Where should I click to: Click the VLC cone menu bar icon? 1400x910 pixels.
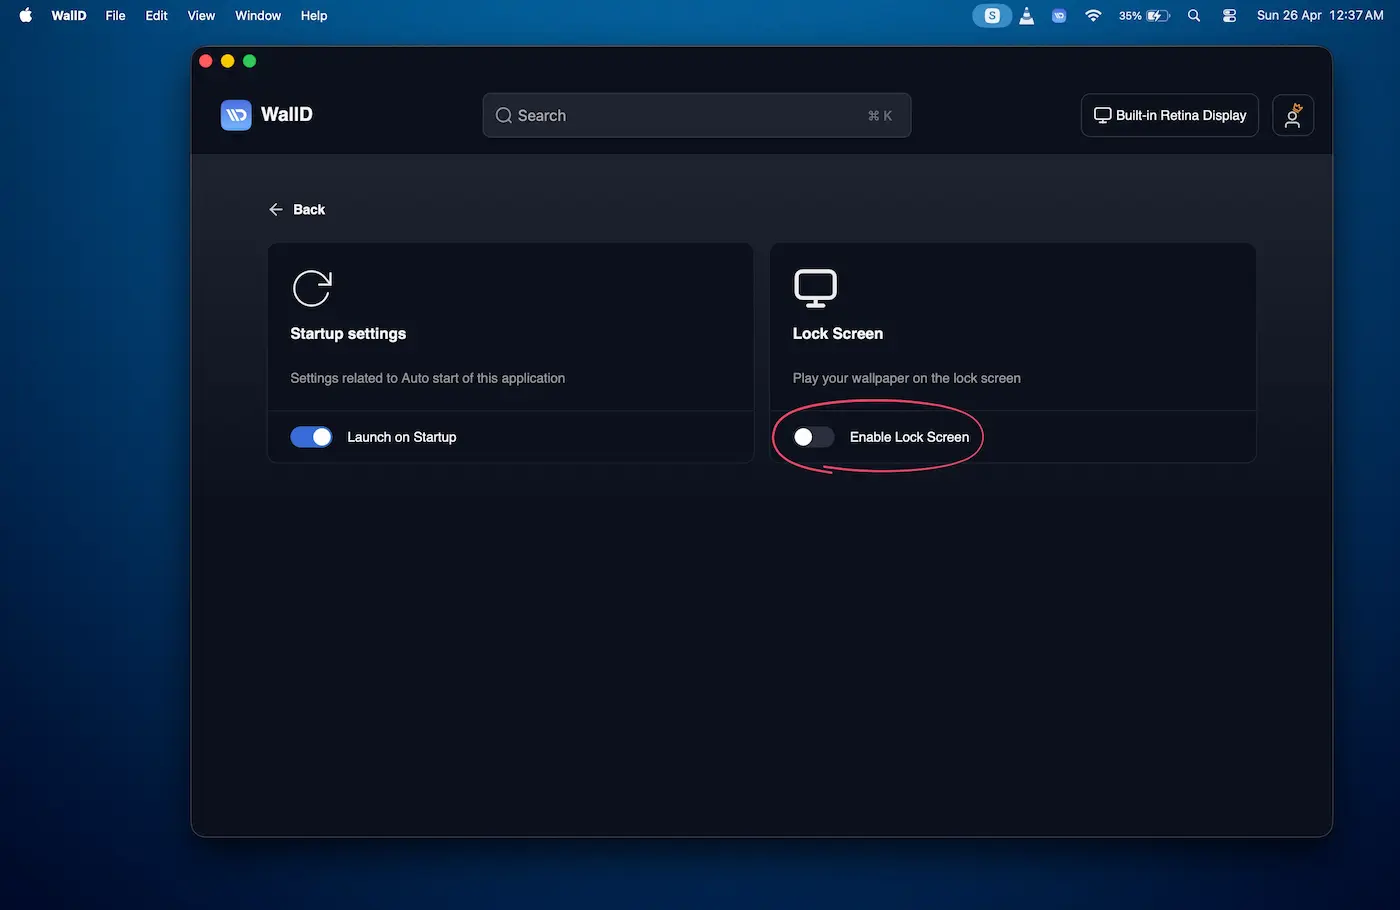click(1026, 16)
